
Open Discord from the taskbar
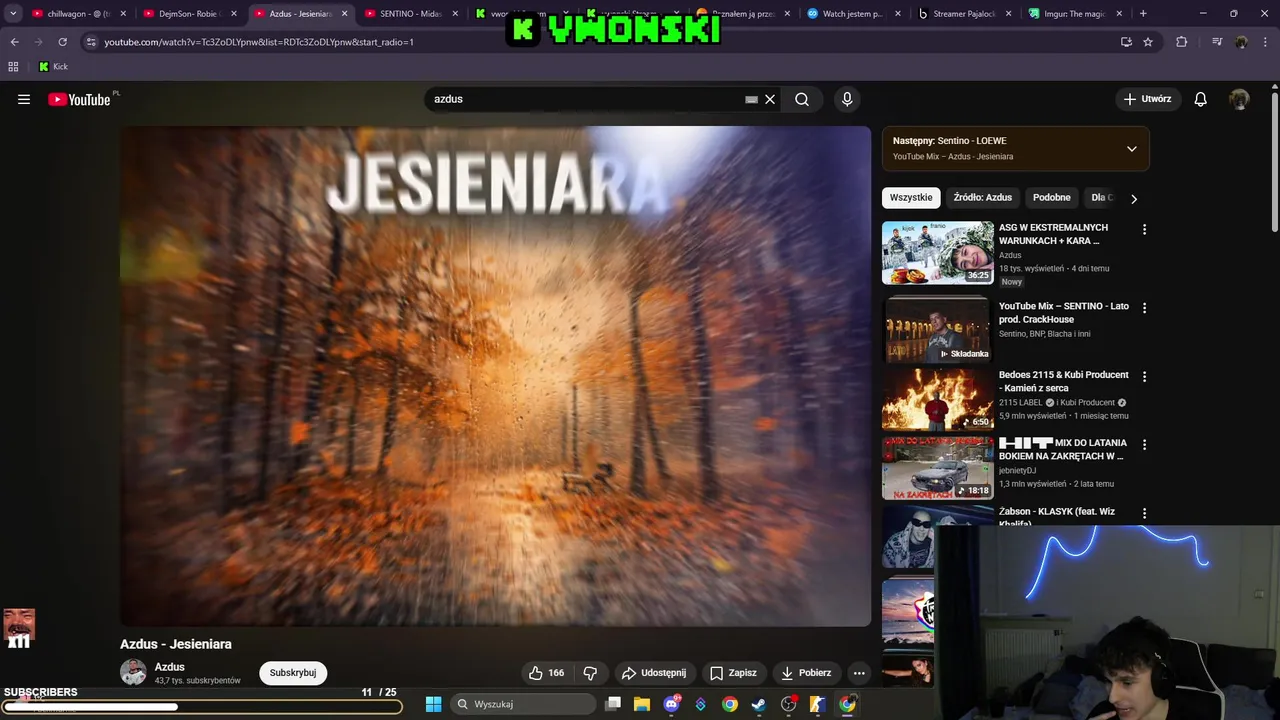pyautogui.click(x=672, y=704)
